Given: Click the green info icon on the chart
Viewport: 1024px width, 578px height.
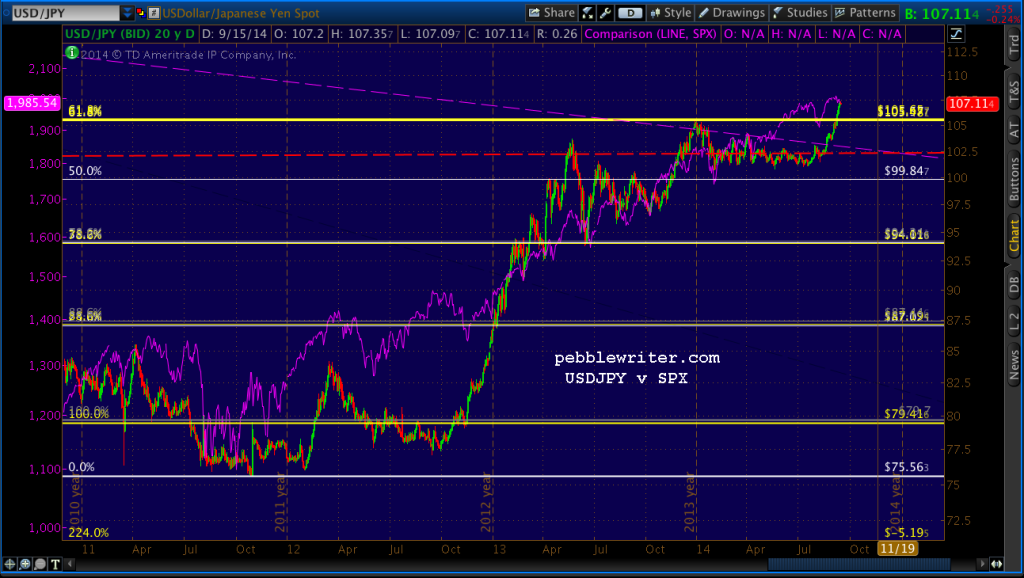Looking at the screenshot, I should click(x=70, y=53).
